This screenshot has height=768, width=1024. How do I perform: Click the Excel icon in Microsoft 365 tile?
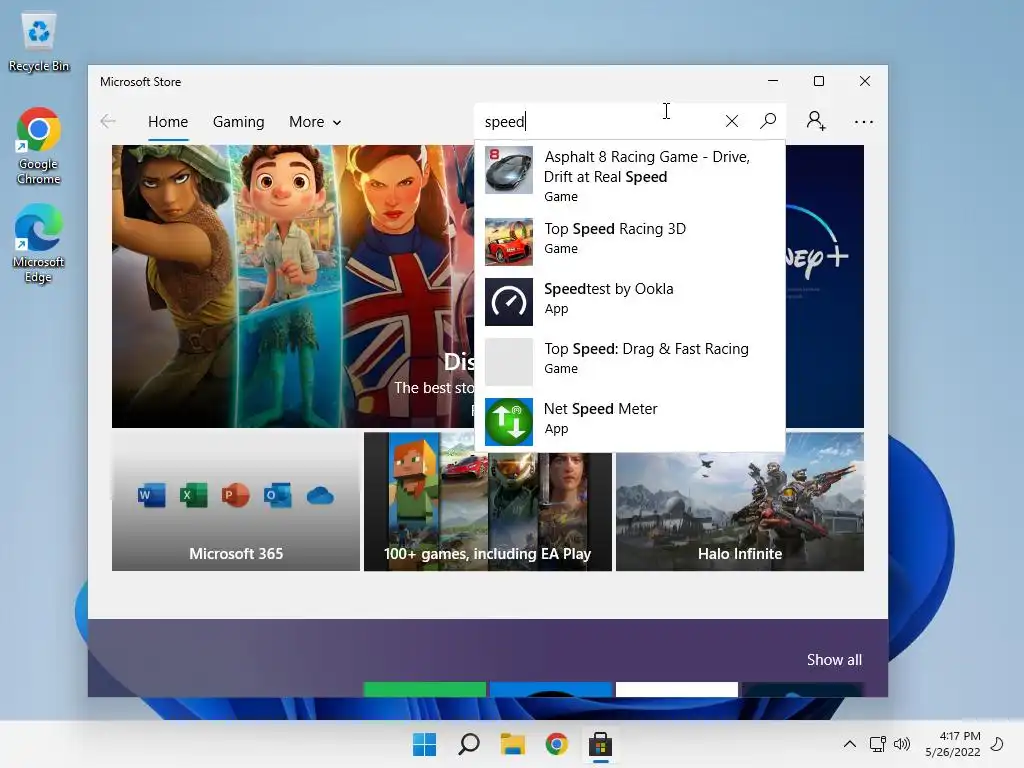point(193,496)
